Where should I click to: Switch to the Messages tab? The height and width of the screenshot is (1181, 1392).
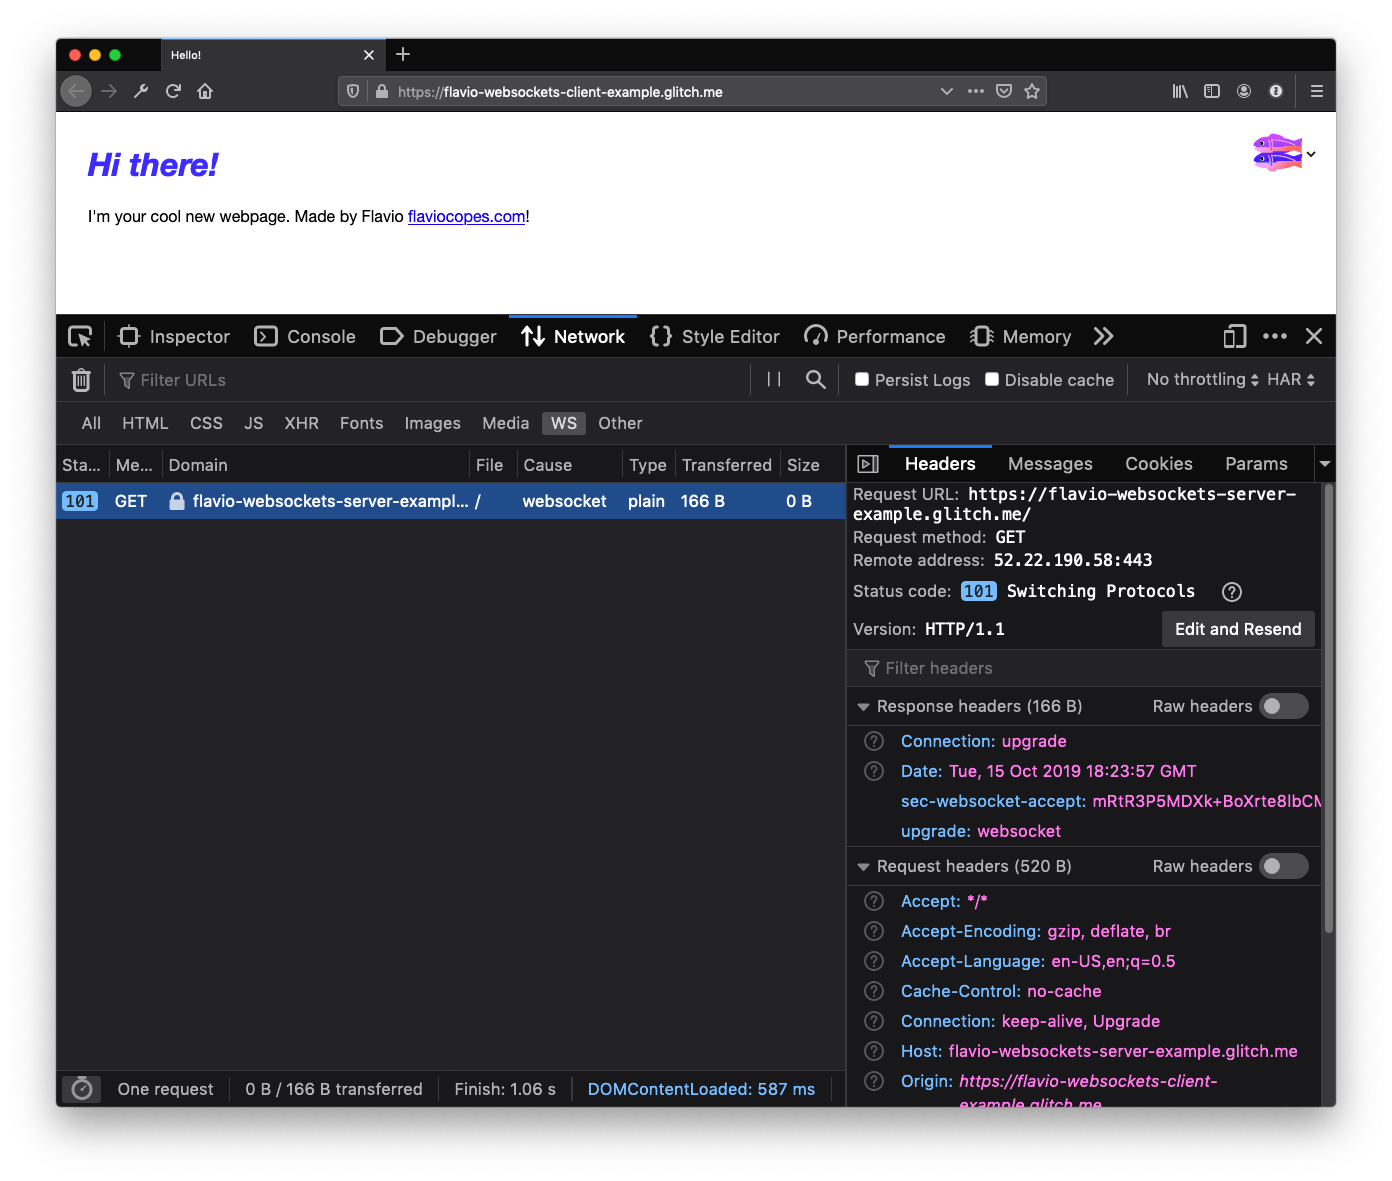[1049, 464]
